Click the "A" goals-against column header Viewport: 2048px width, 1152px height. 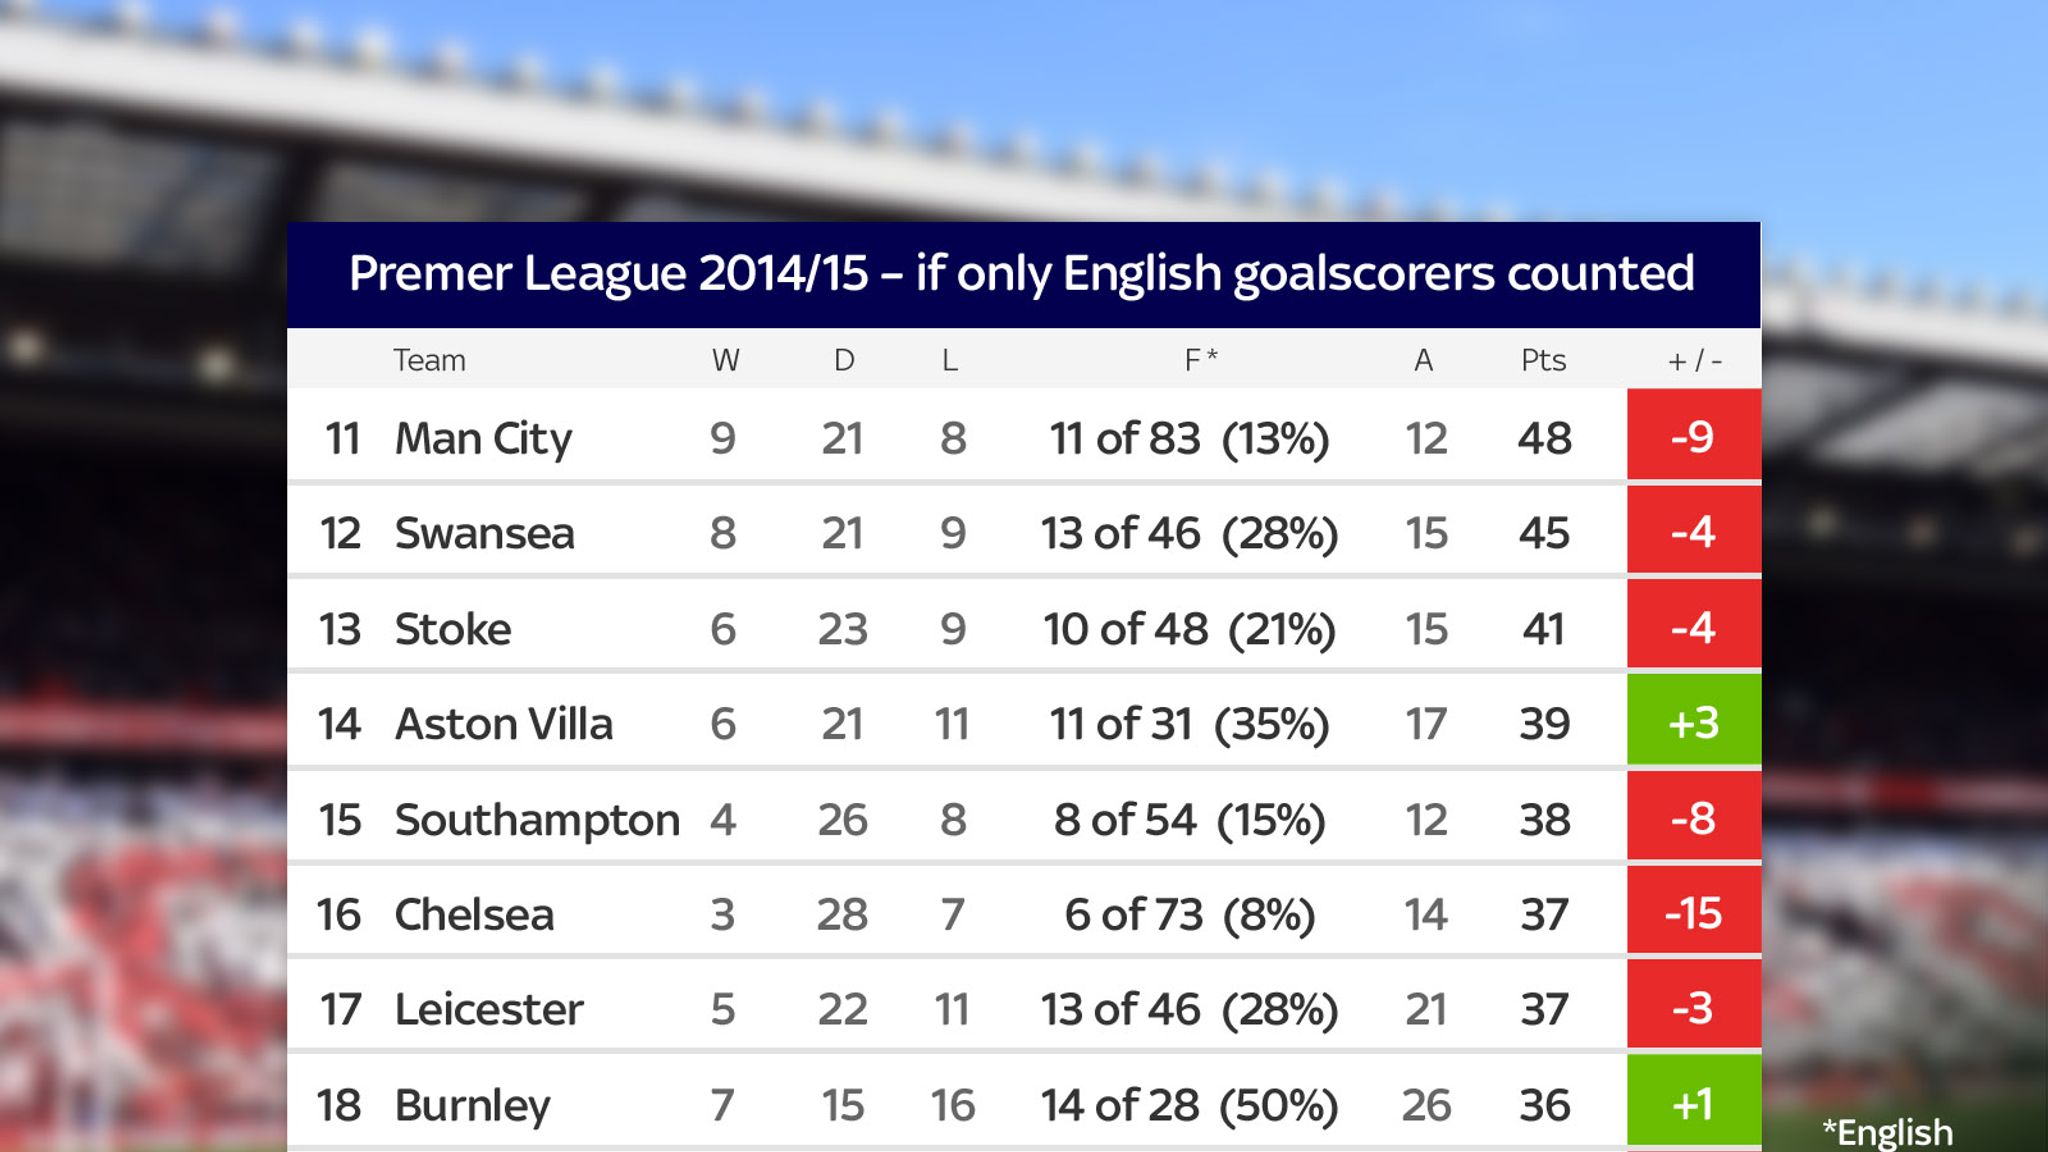[x=1423, y=360]
